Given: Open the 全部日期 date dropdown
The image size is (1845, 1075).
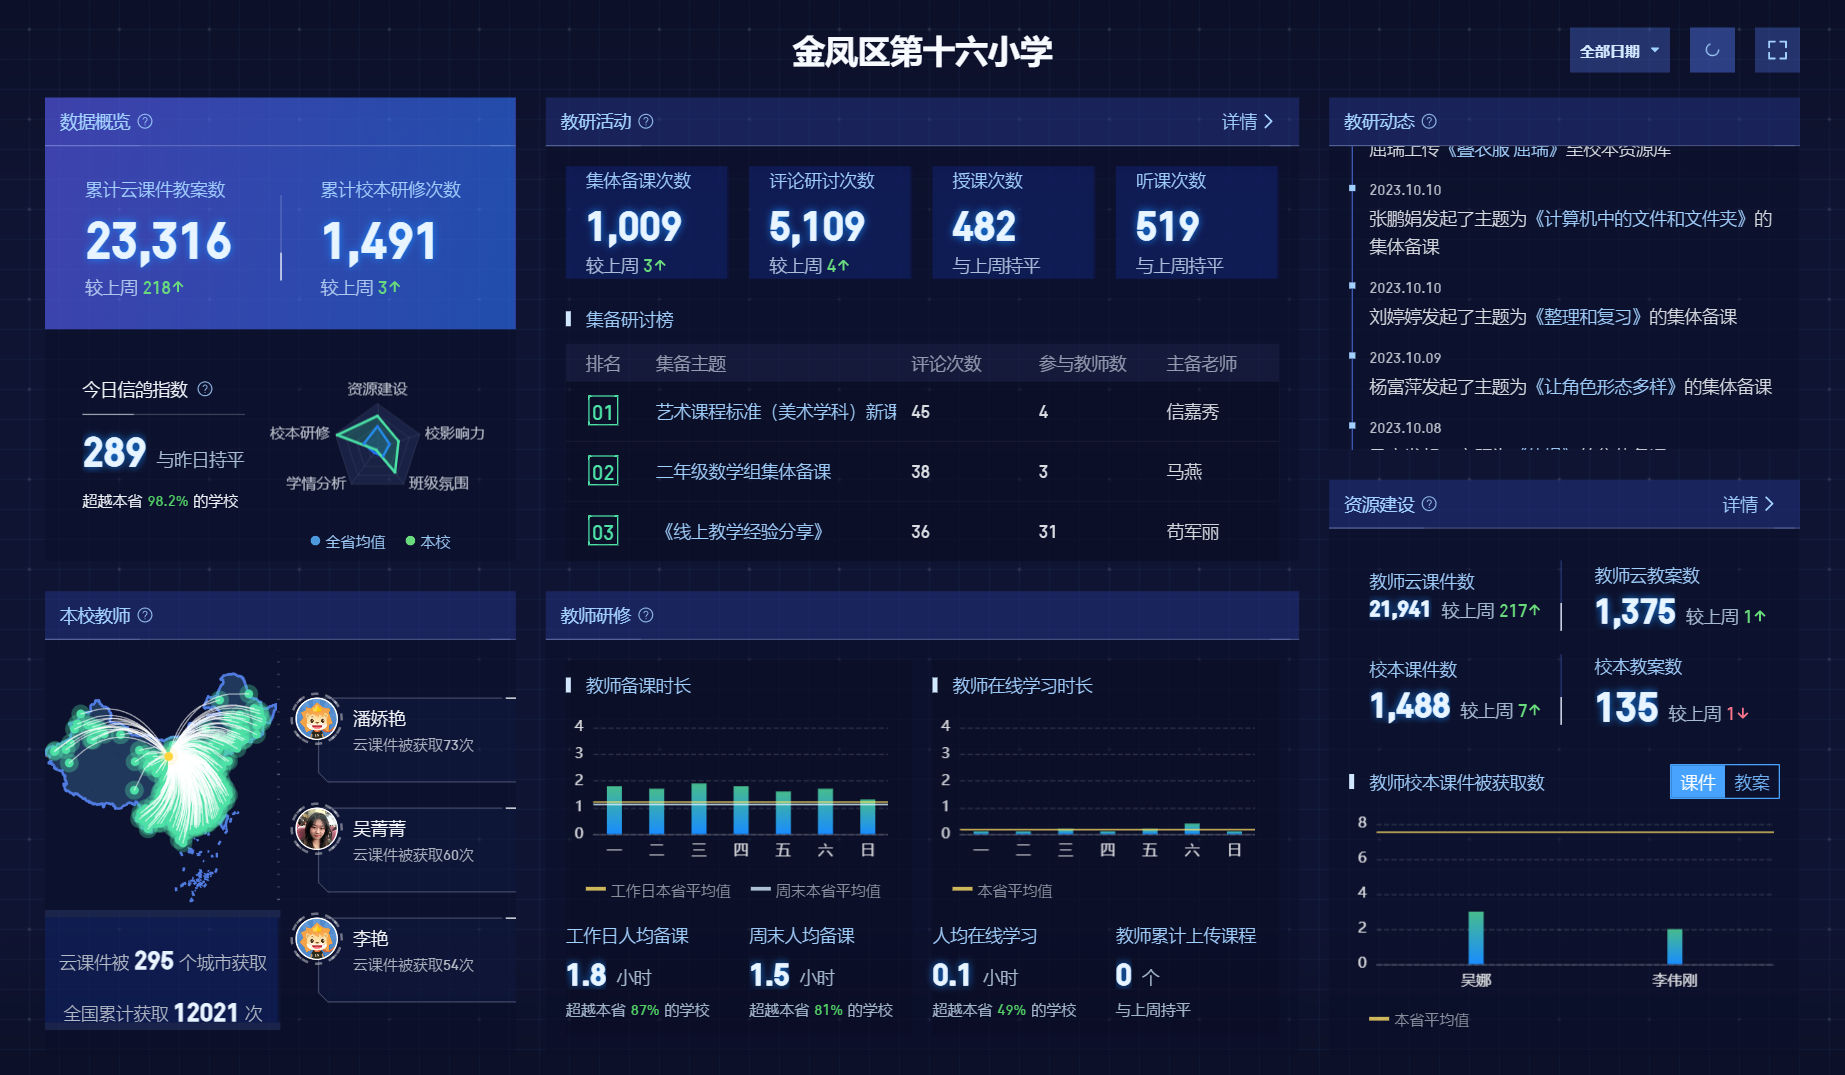Looking at the screenshot, I should (x=1619, y=50).
